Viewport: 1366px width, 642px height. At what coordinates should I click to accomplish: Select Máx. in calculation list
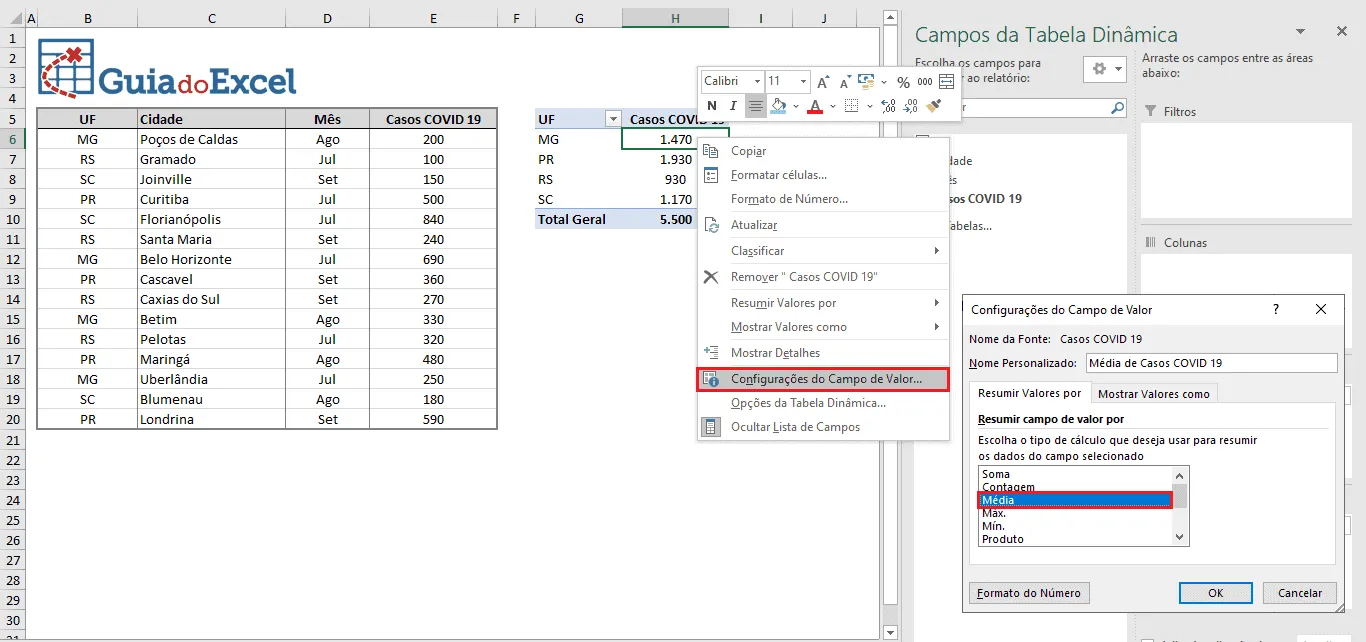click(1075, 513)
